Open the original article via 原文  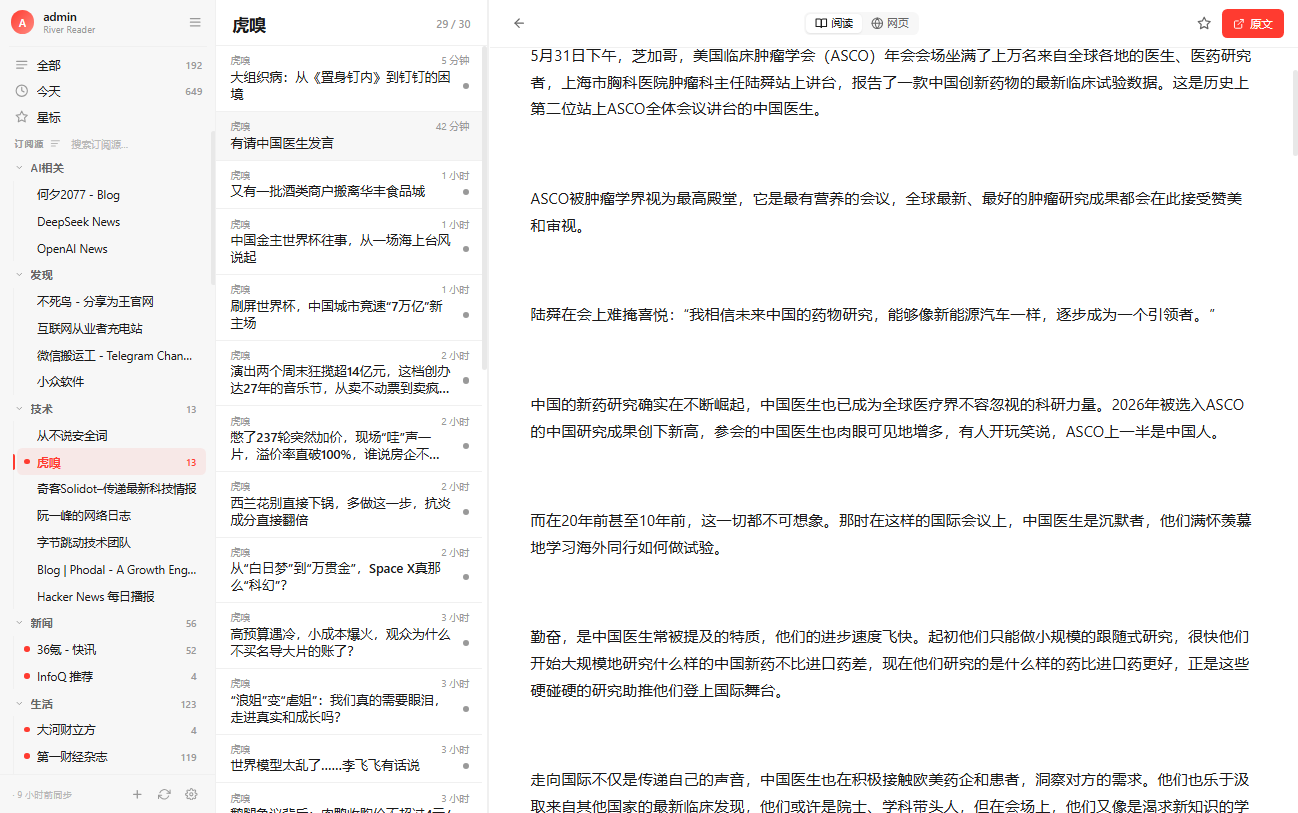click(1253, 23)
